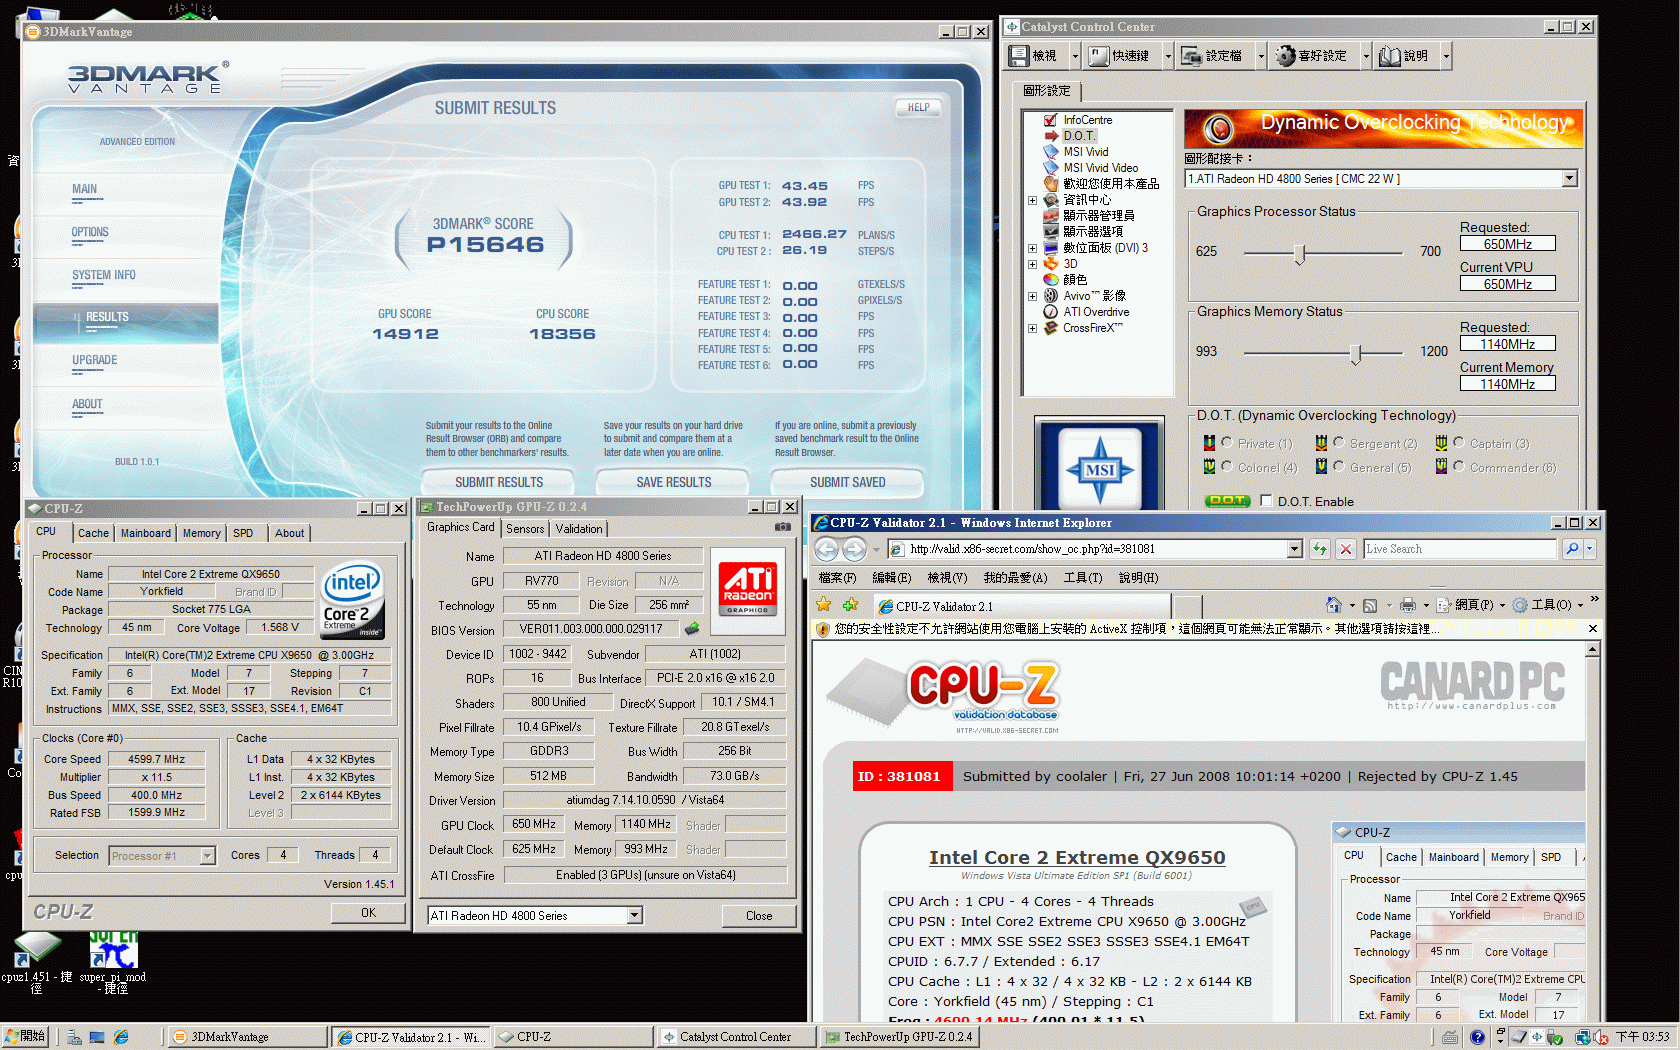
Task: Open the 檔案(F) menu in Internet Explorer
Action: [x=837, y=578]
